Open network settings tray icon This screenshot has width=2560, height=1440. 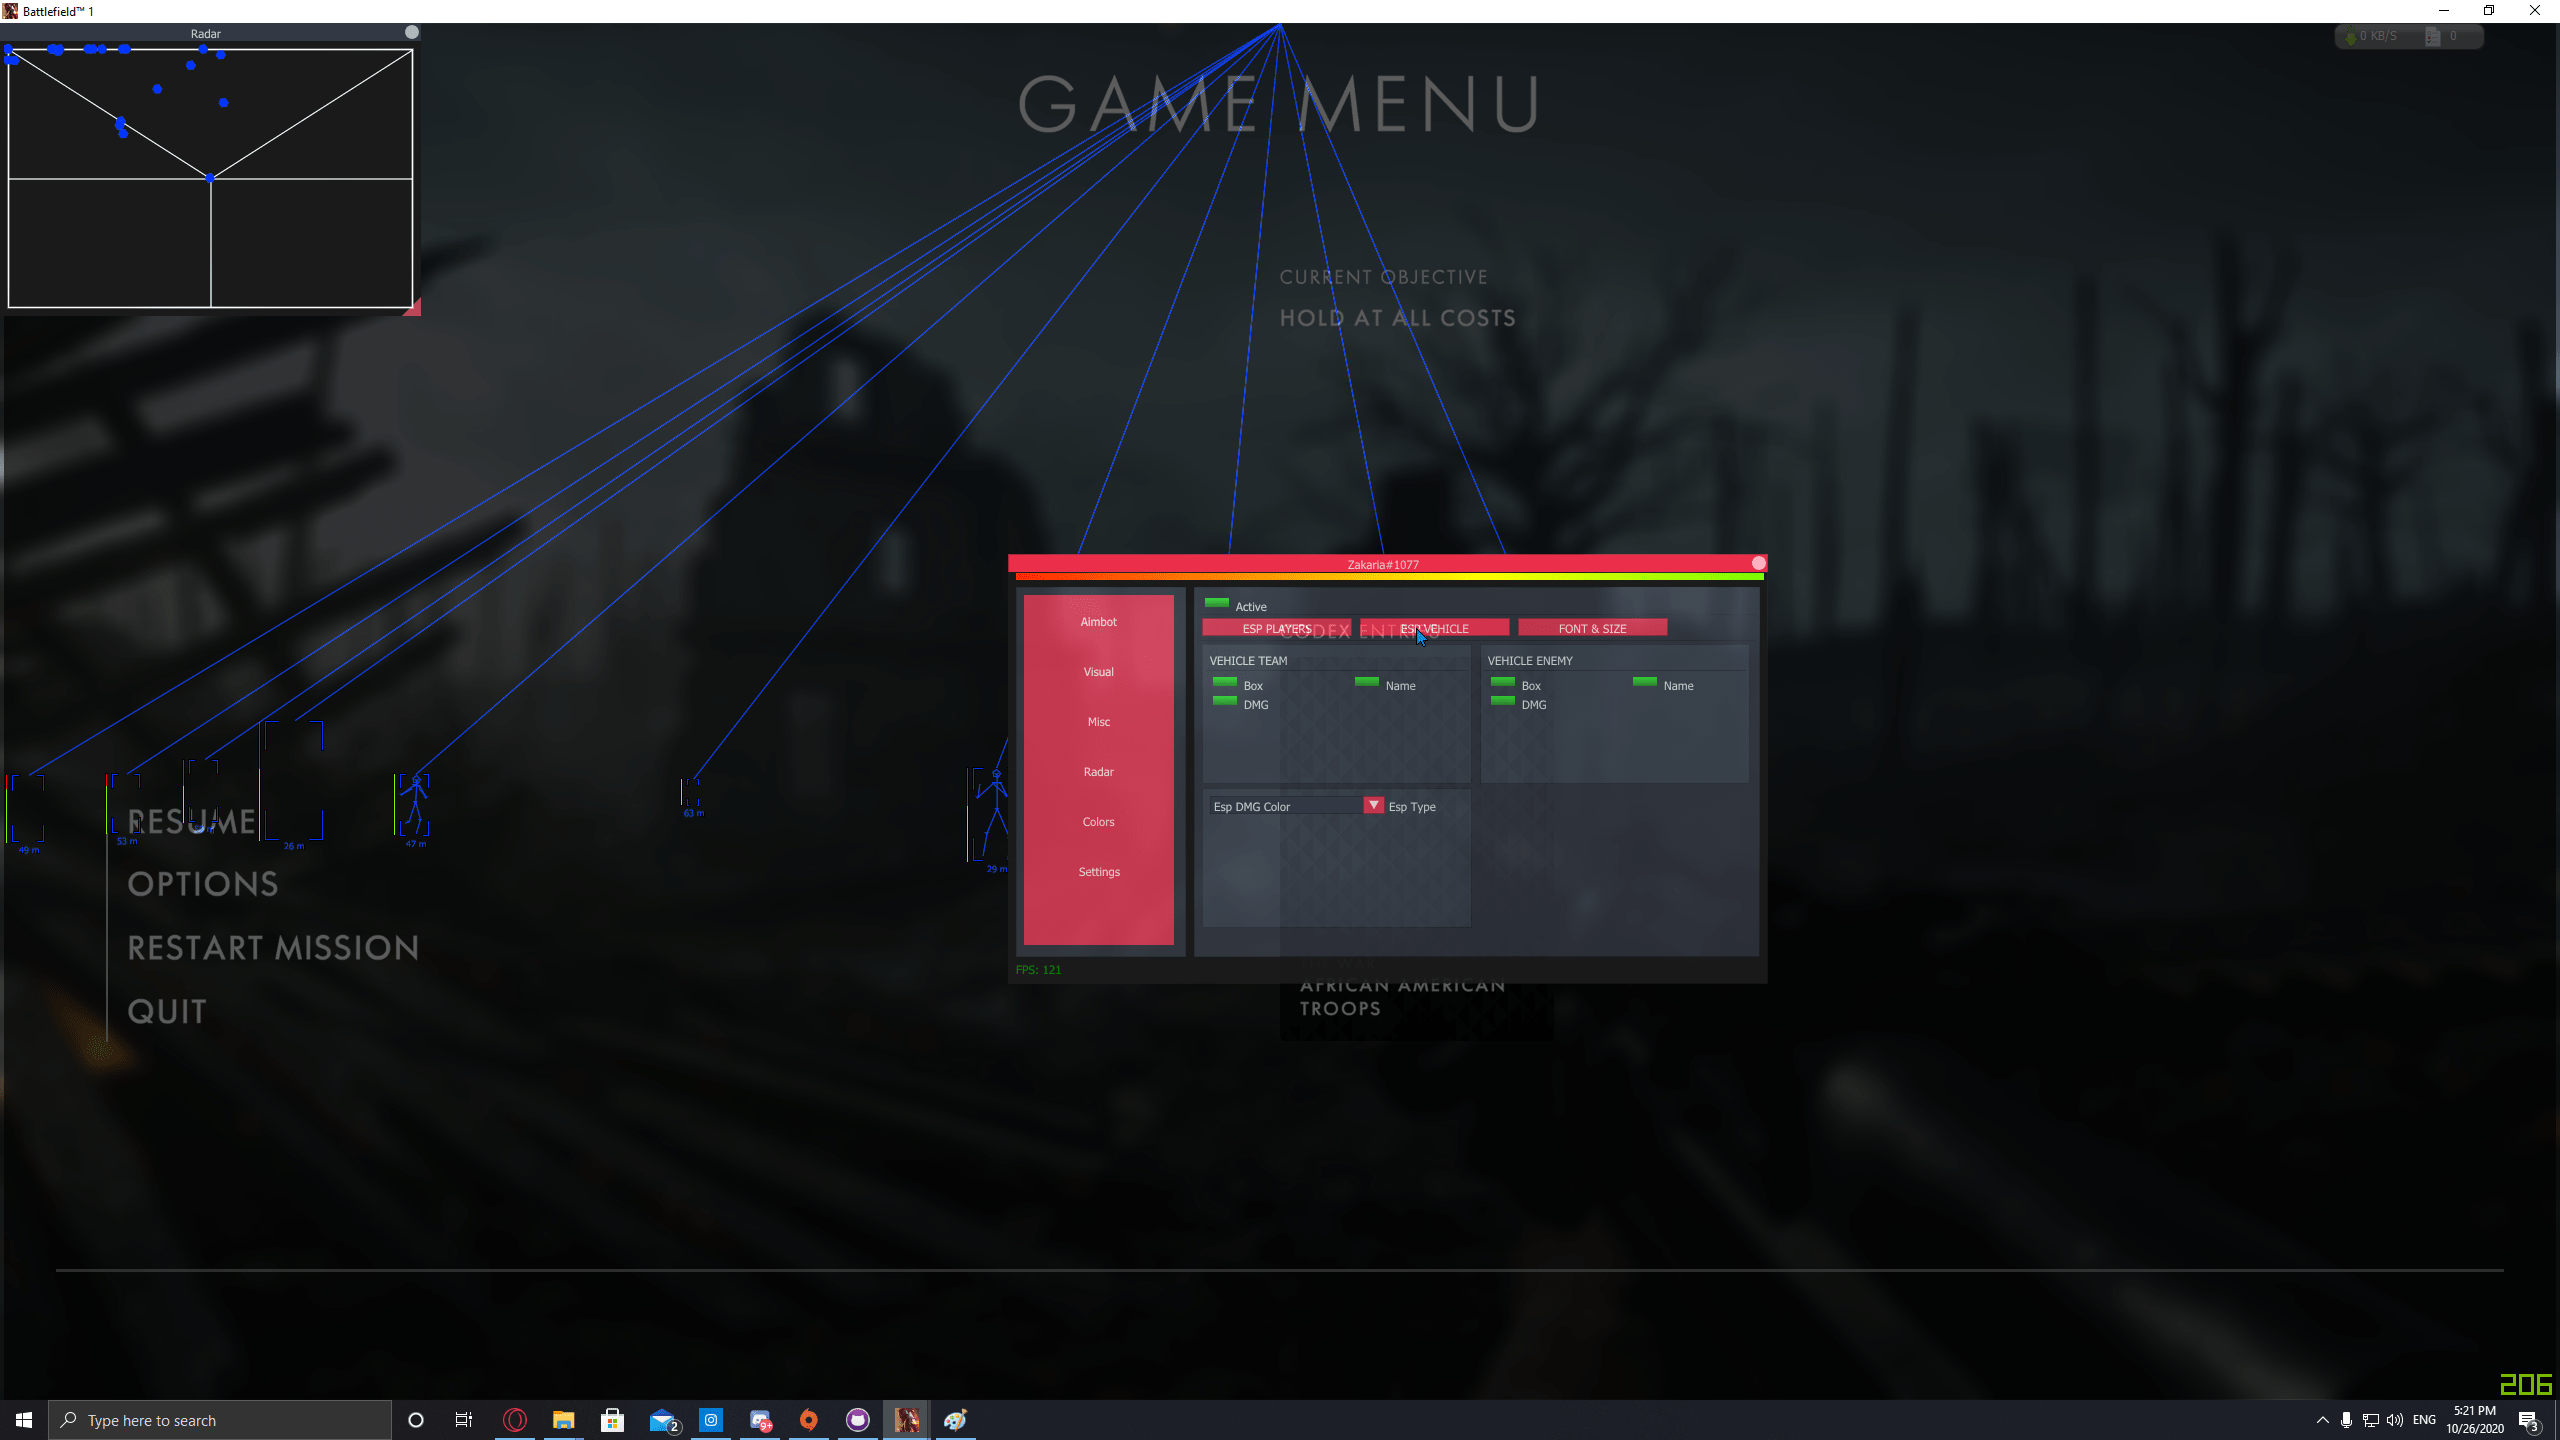(2370, 1420)
